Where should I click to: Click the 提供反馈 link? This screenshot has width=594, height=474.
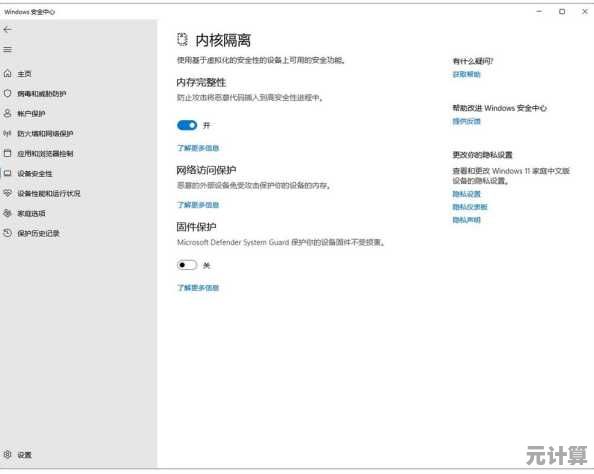tap(466, 121)
